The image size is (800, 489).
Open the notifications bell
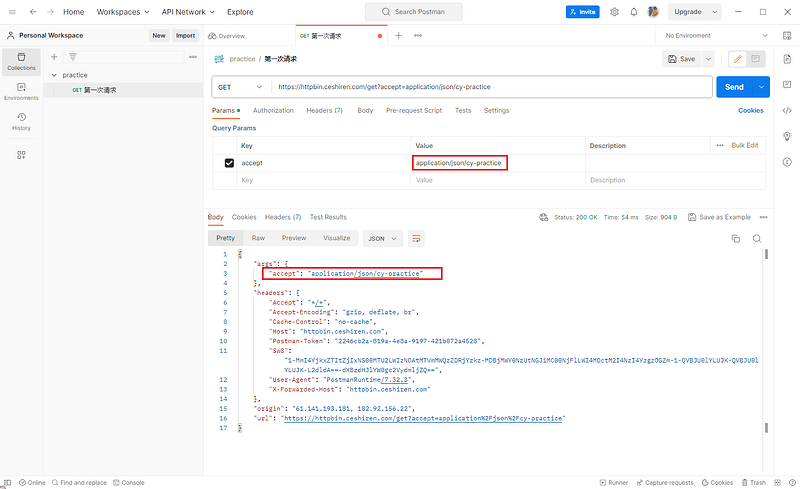tap(634, 12)
